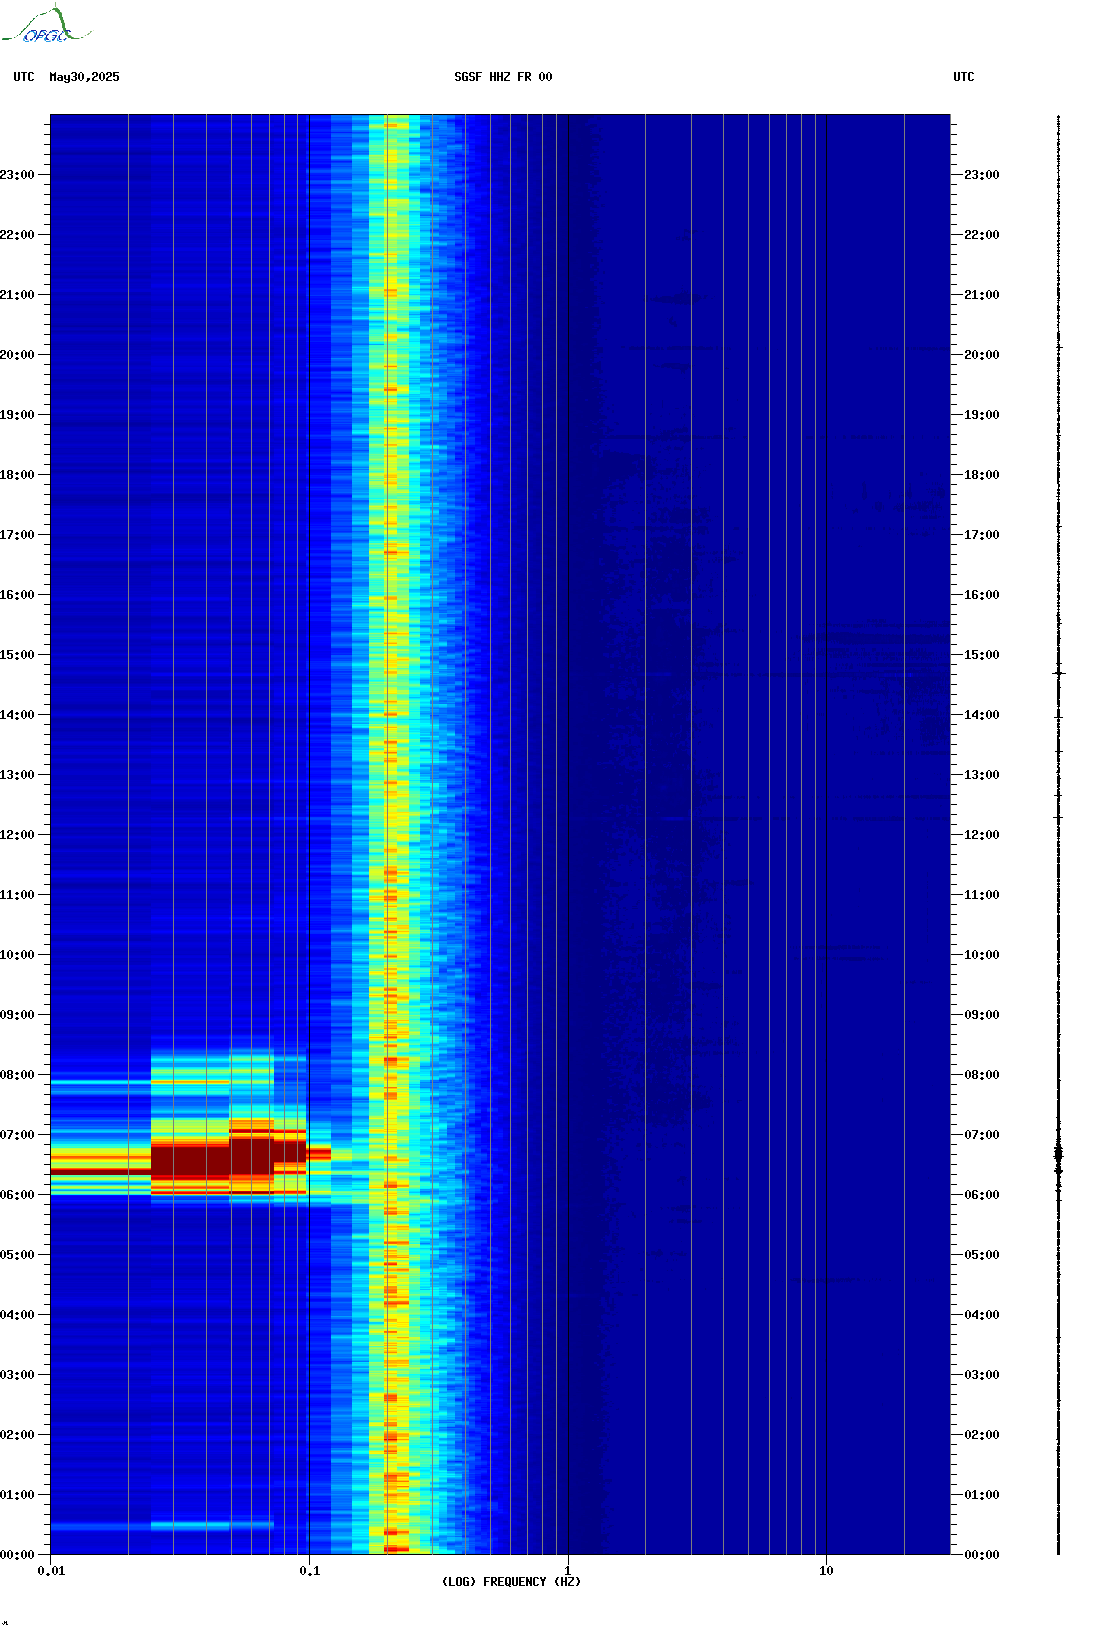
Task: Click the 23:00 label on the right time axis
Action: pos(982,175)
